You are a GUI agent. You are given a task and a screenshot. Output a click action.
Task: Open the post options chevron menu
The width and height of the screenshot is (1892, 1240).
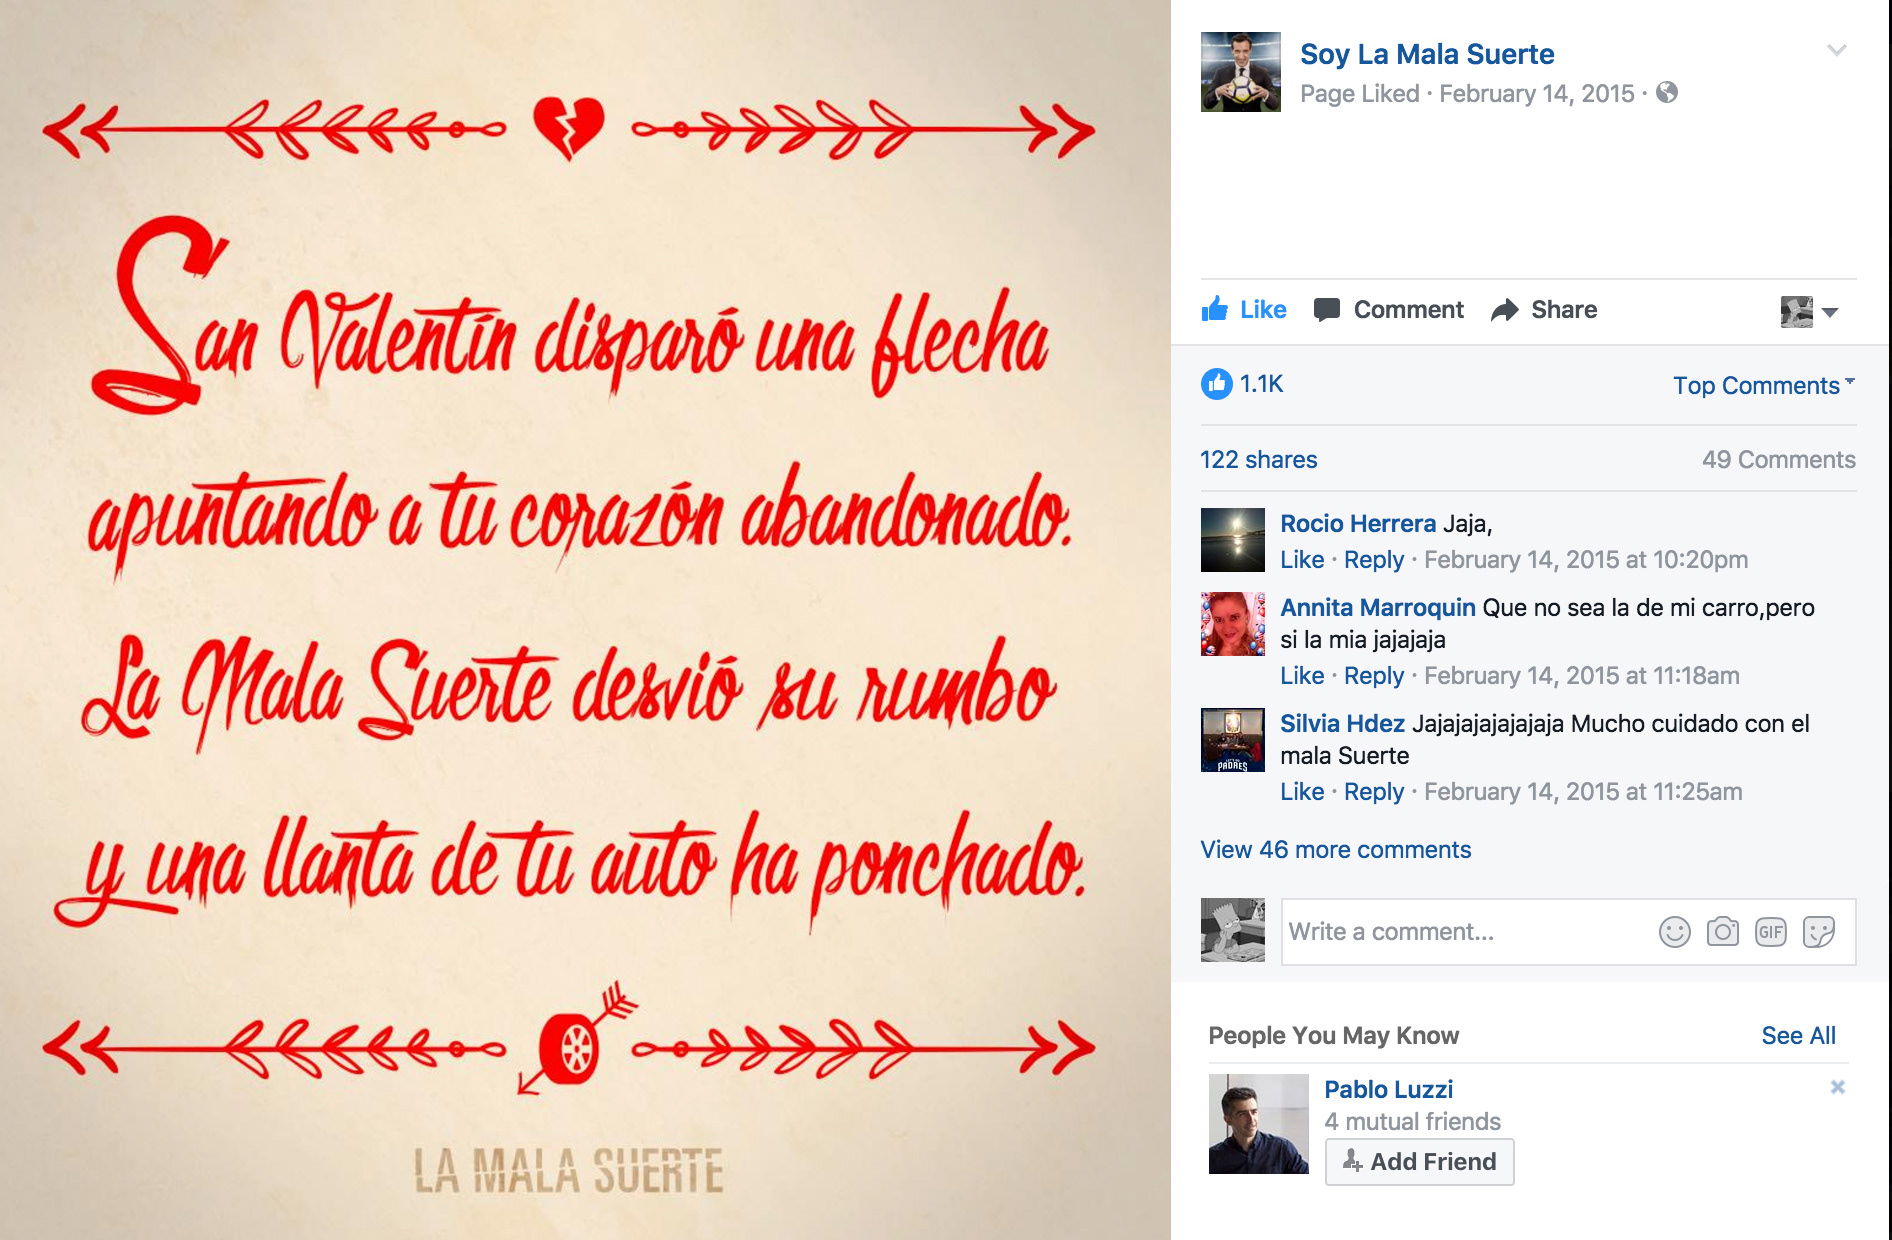(x=1836, y=50)
